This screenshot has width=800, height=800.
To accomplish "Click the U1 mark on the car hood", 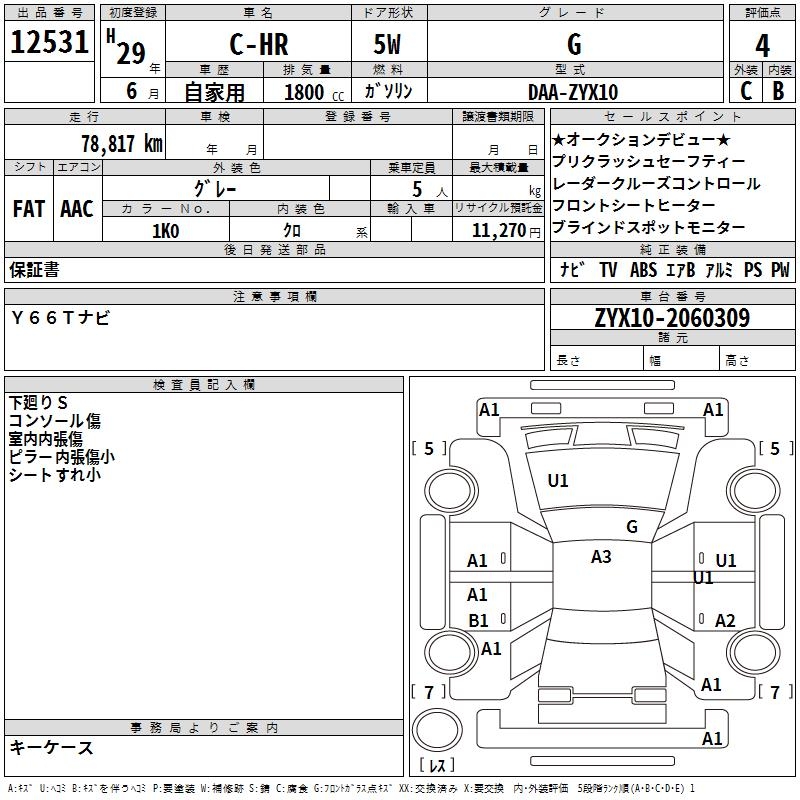I will pyautogui.click(x=558, y=481).
